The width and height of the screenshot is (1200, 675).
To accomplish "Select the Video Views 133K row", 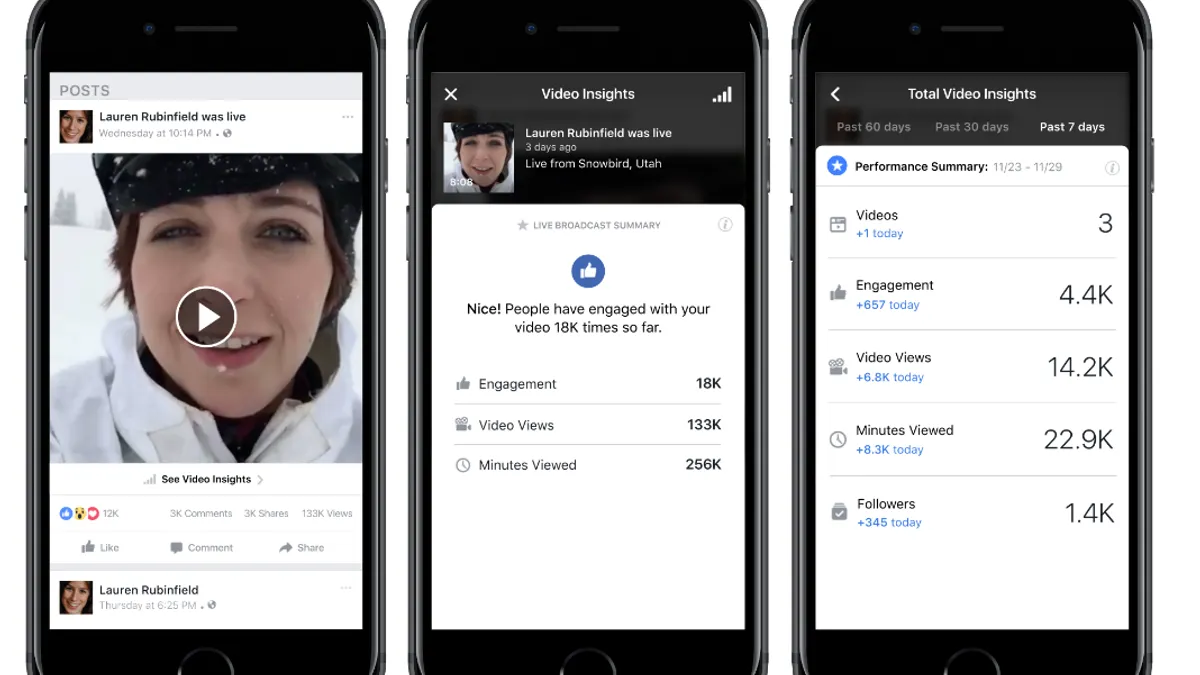I will click(588, 425).
